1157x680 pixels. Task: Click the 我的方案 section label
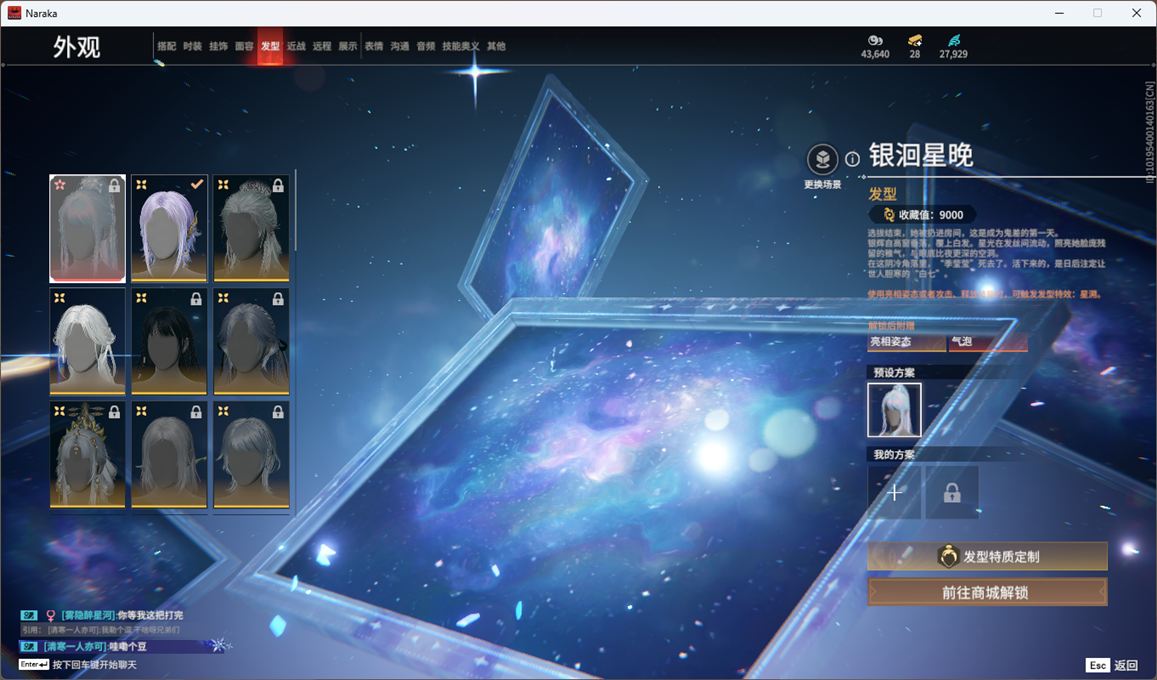(894, 454)
